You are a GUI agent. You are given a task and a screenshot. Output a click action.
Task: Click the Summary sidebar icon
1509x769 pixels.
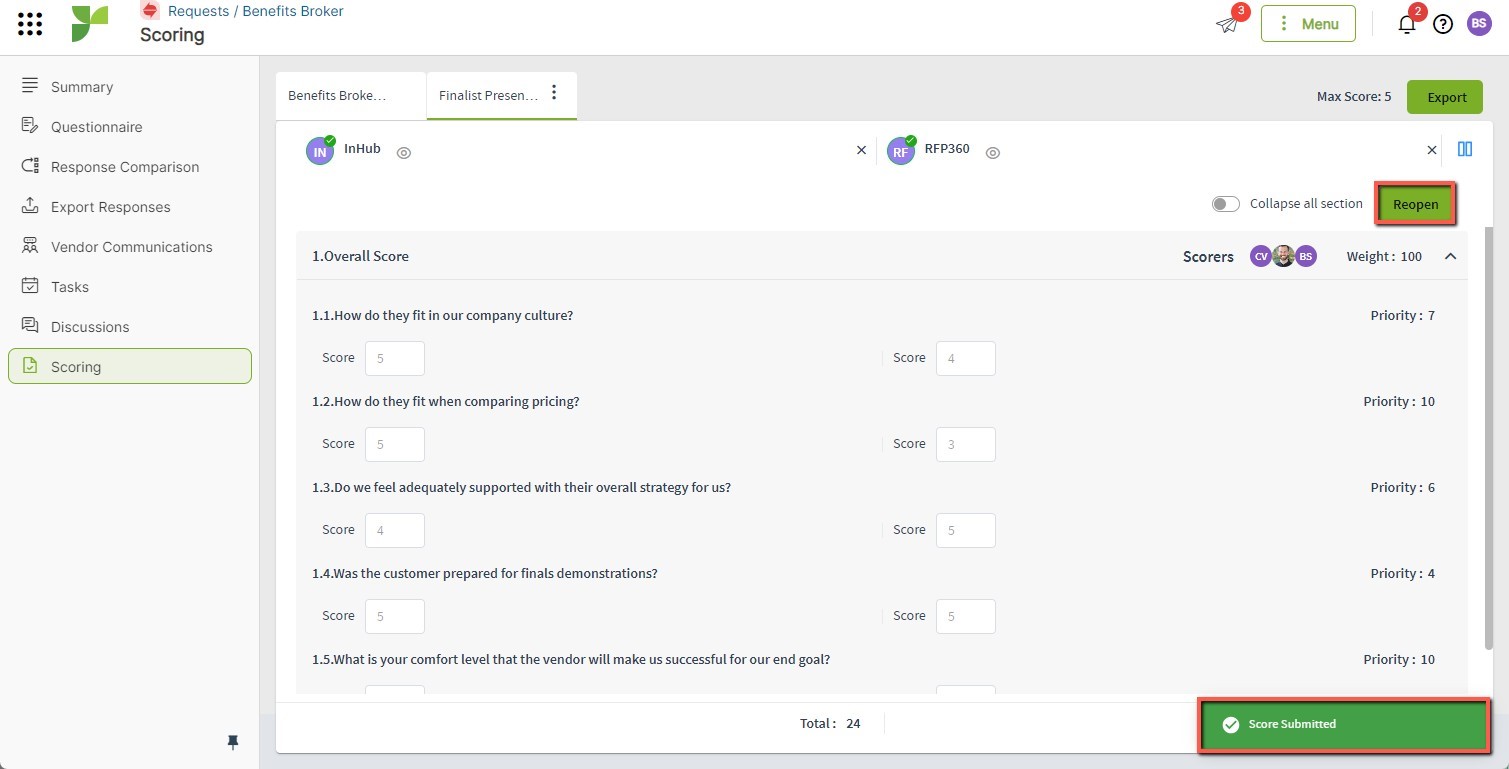[30, 86]
